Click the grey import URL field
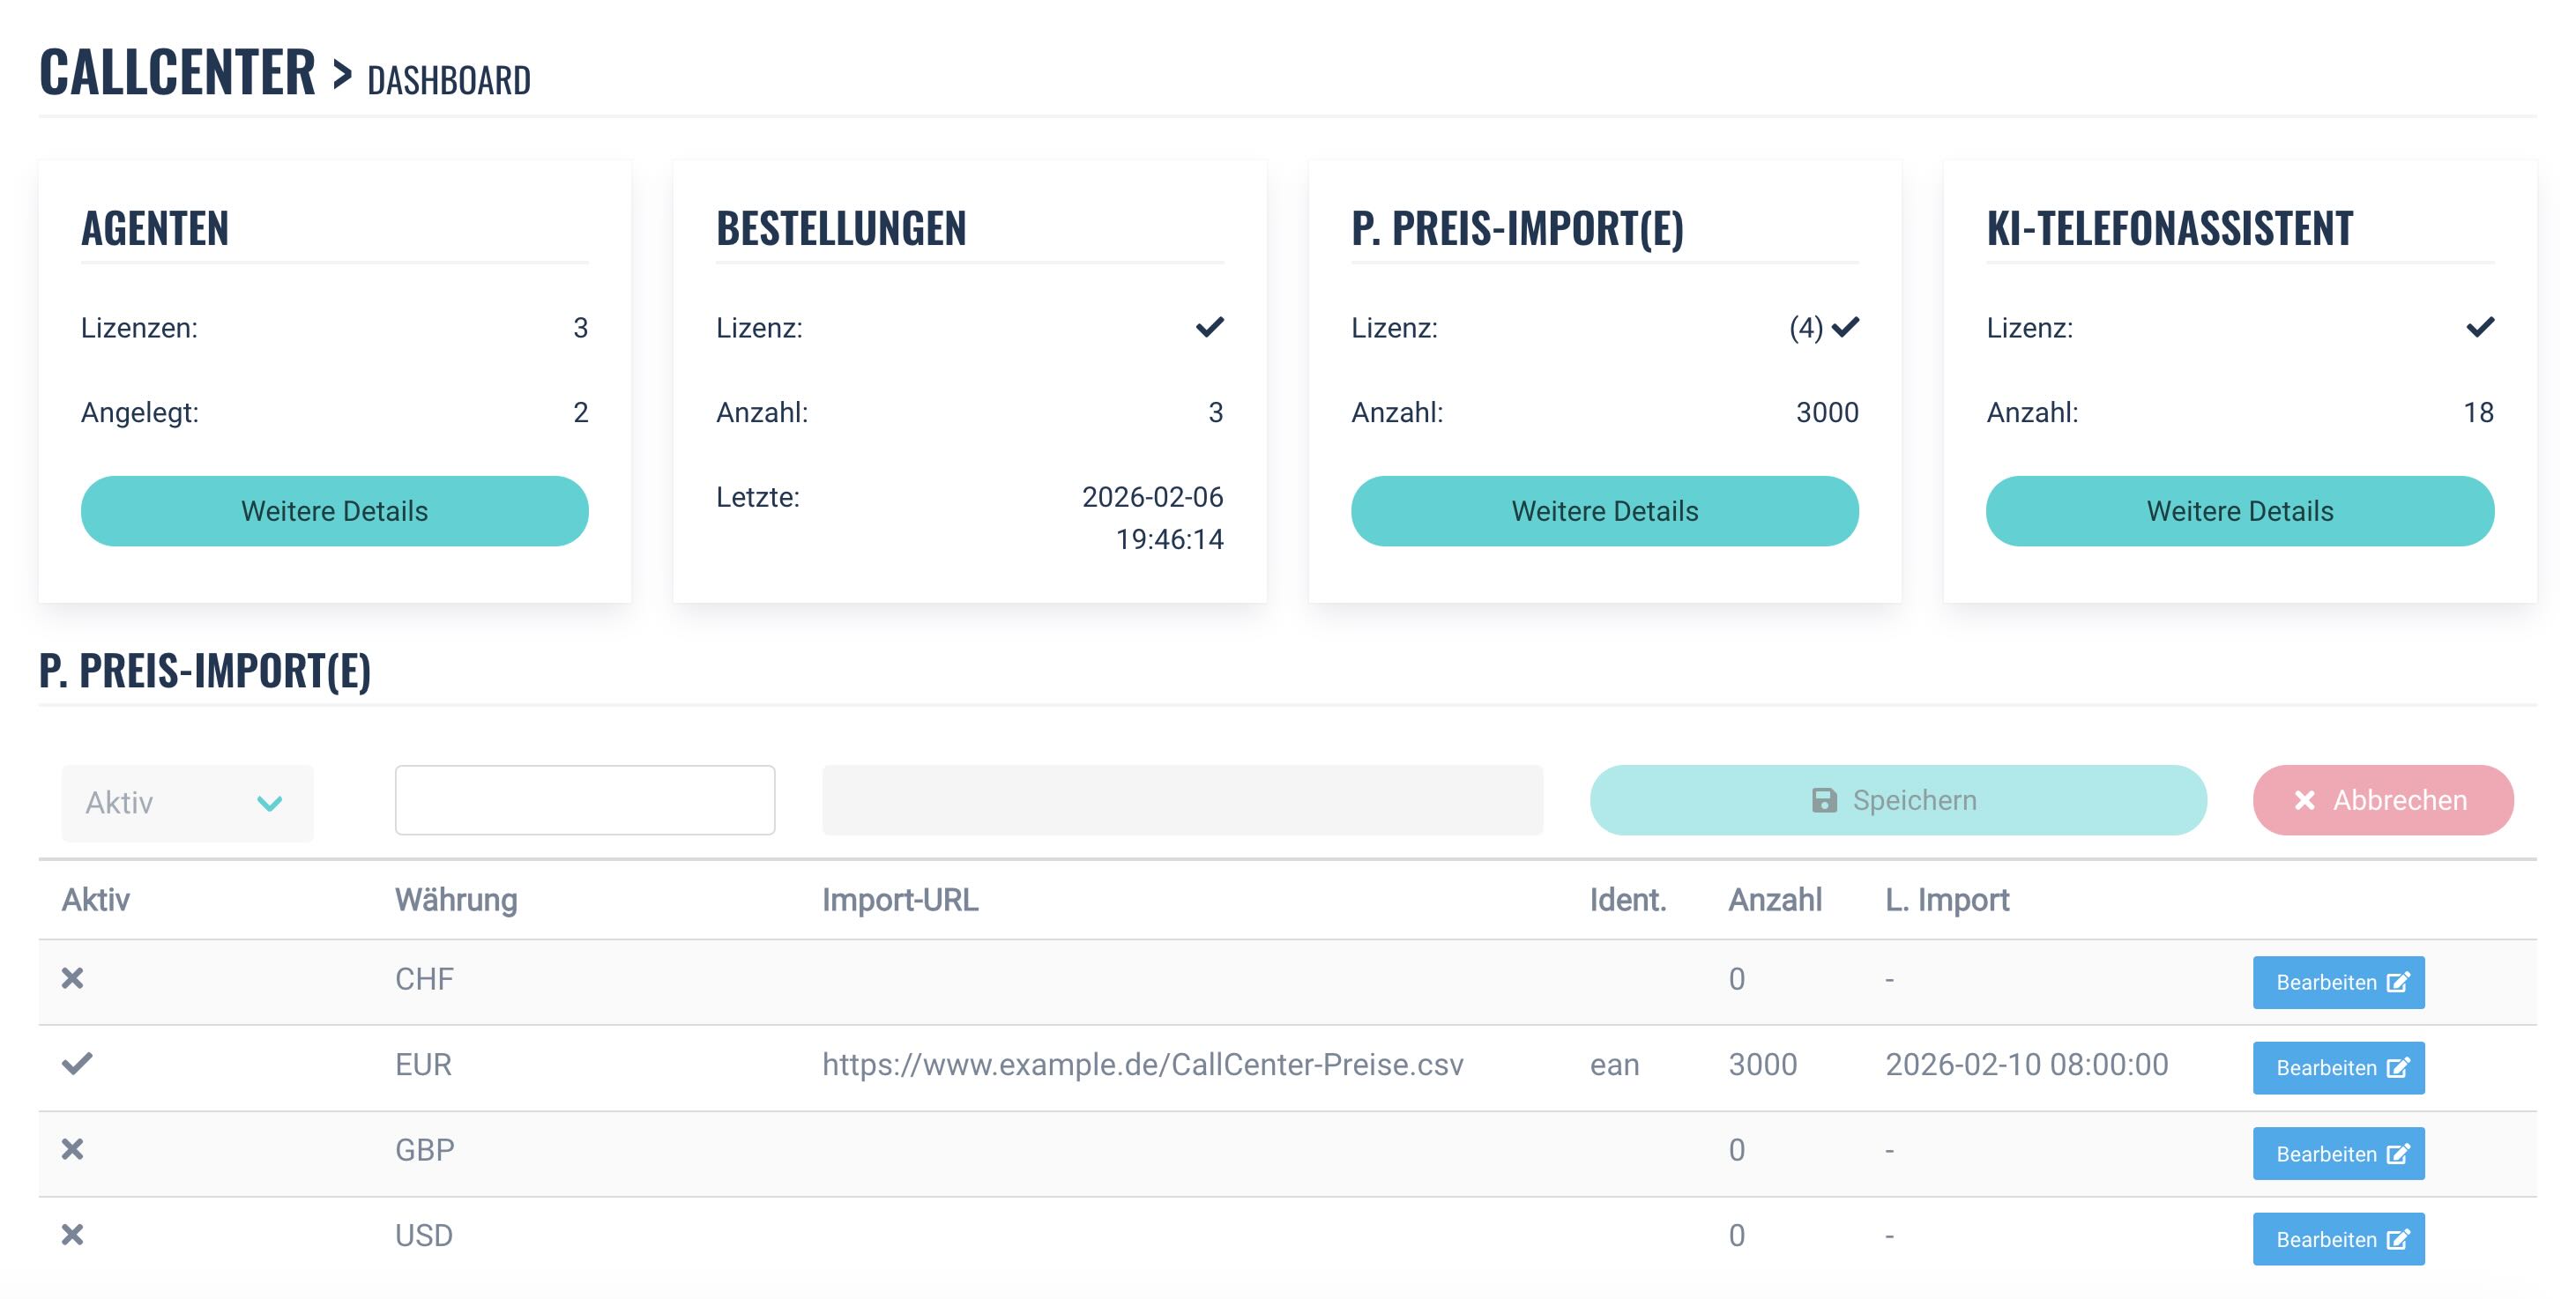 [x=1182, y=800]
